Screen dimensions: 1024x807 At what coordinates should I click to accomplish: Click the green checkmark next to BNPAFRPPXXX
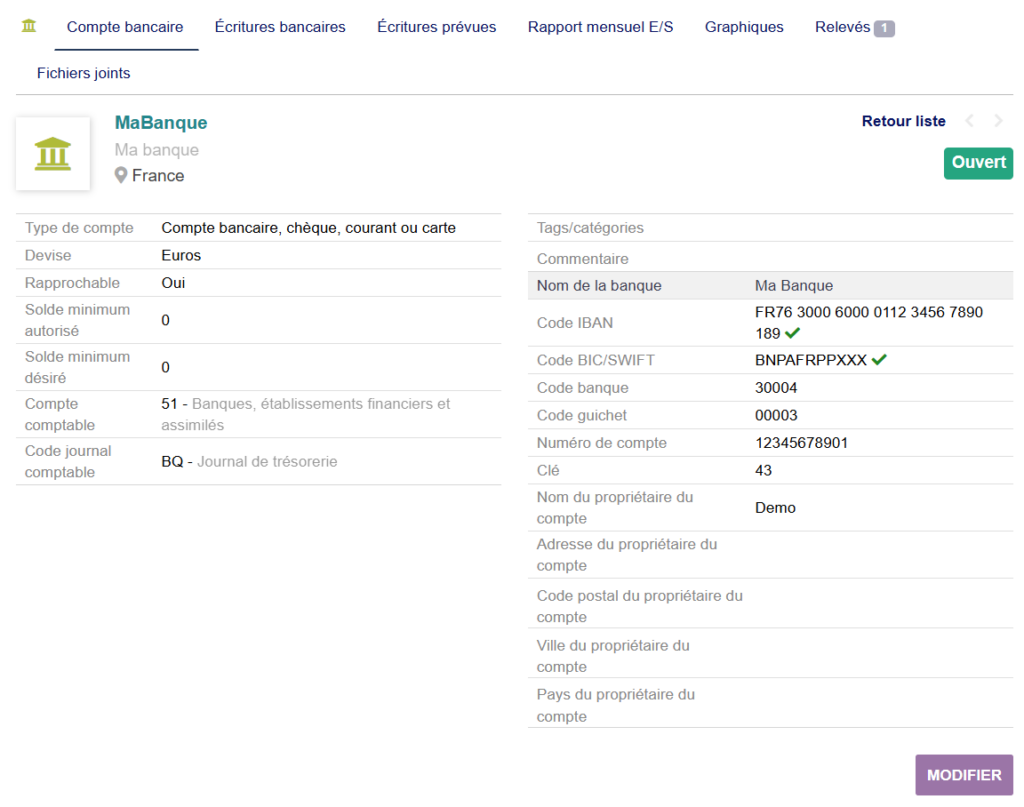[879, 360]
